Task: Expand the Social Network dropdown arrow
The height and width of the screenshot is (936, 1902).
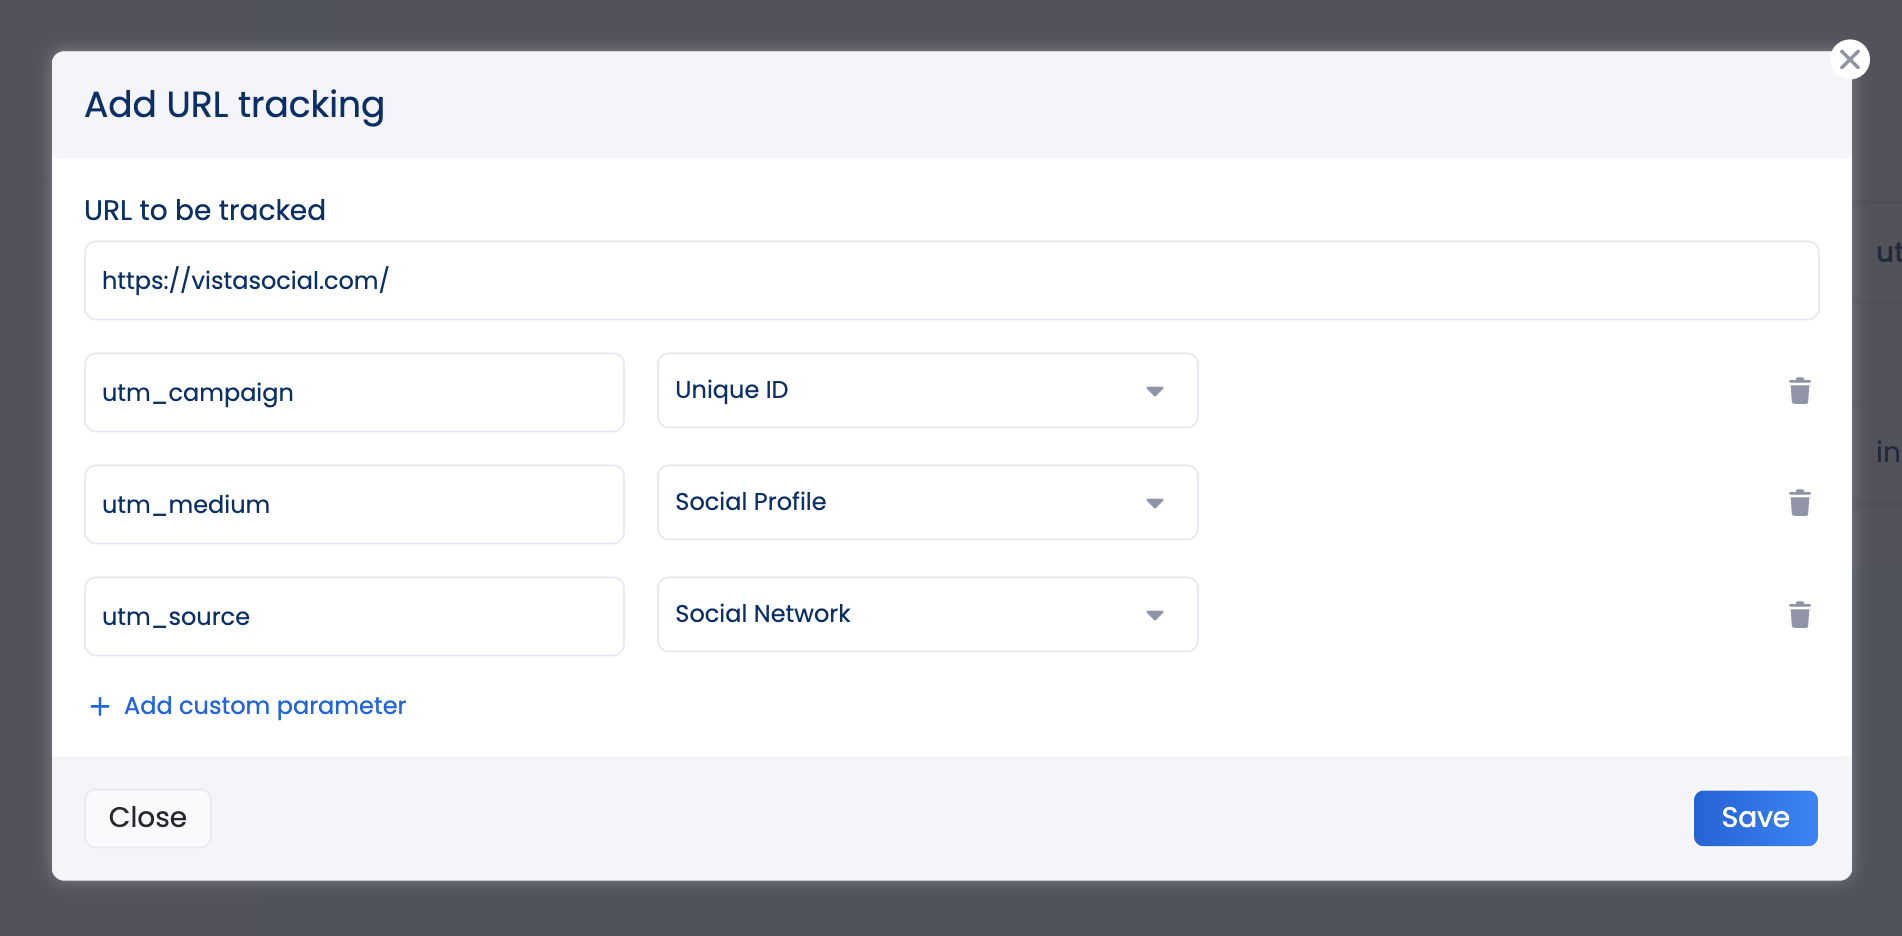Action: (1154, 615)
